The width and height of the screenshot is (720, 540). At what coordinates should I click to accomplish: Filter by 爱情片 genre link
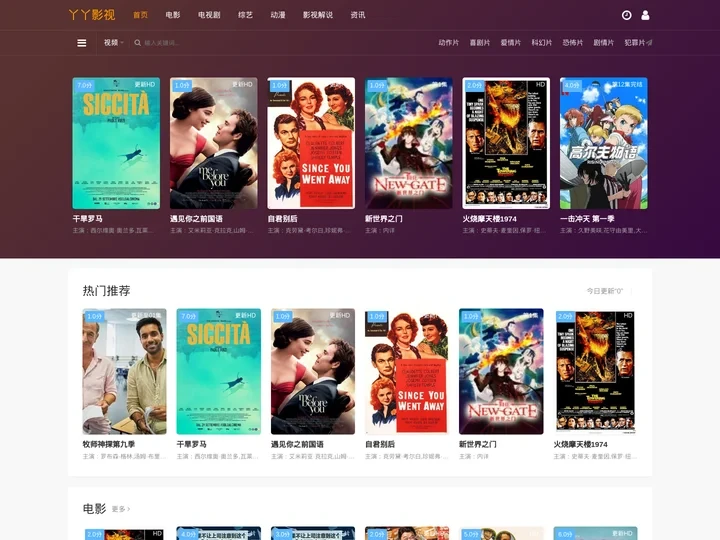click(x=511, y=43)
